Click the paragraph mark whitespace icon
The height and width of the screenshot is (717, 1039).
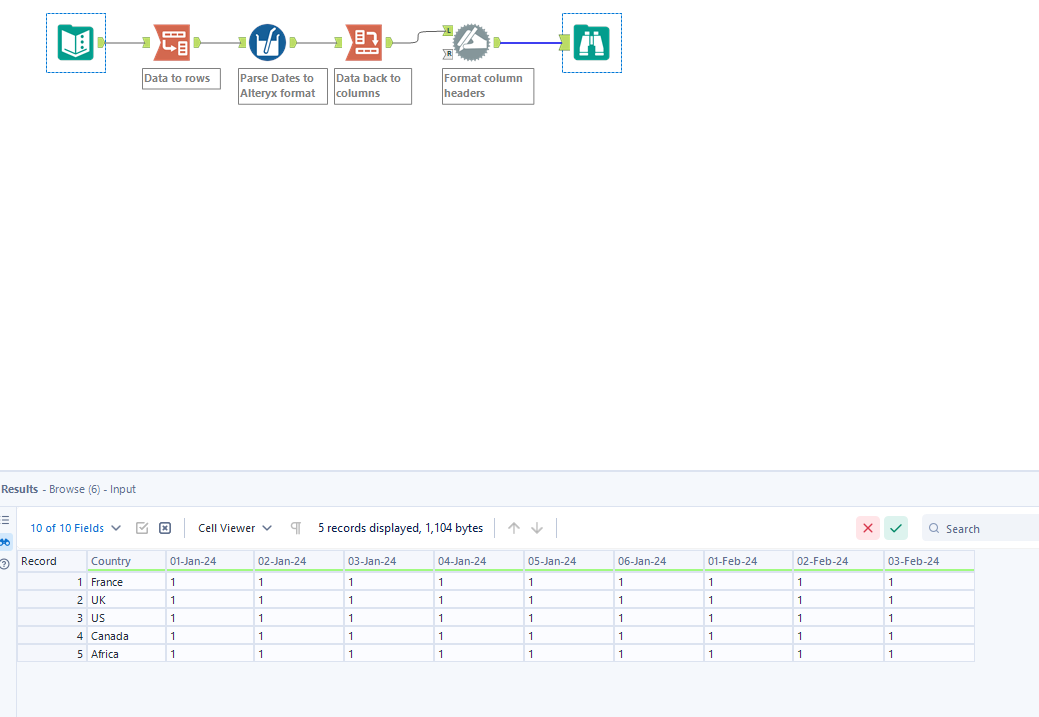(x=295, y=527)
